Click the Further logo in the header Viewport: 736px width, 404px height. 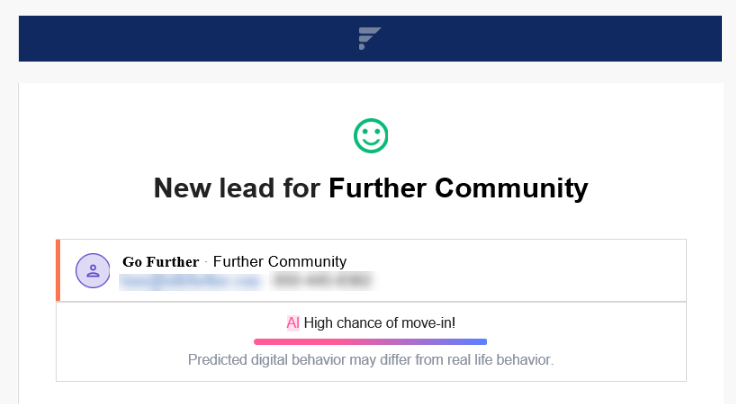(x=369, y=38)
